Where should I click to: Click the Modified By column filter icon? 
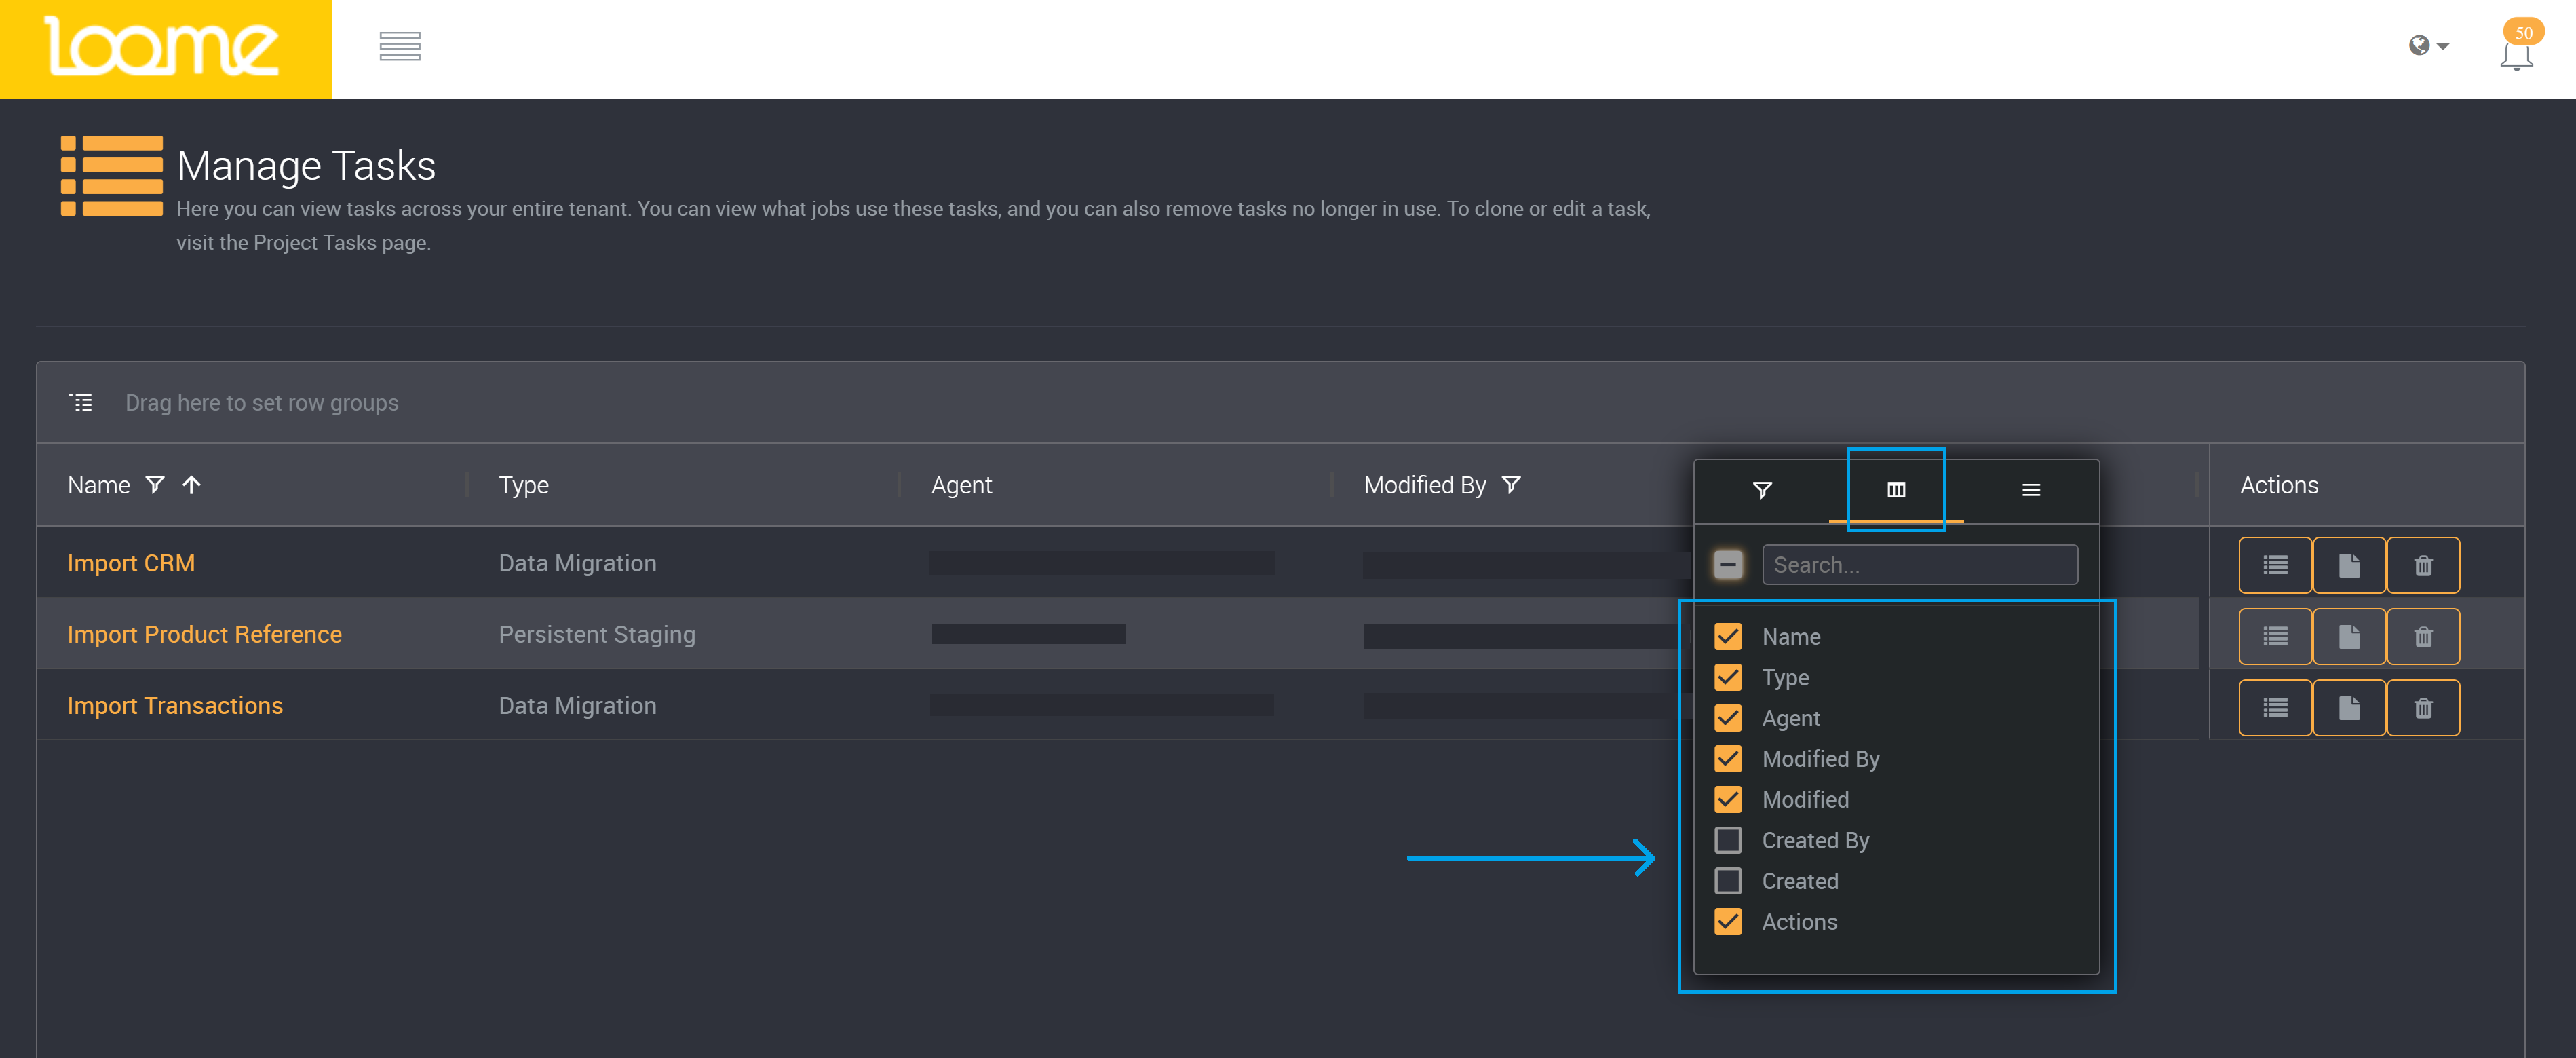point(1511,484)
